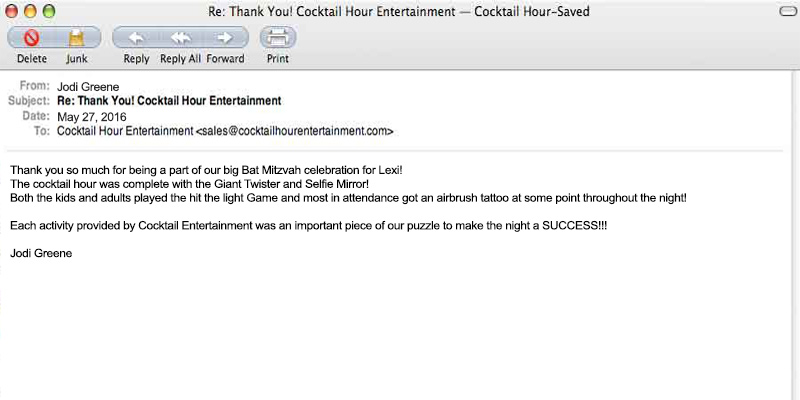This screenshot has height=400, width=800.
Task: Minimize the window using the yellow button
Action: [30, 11]
